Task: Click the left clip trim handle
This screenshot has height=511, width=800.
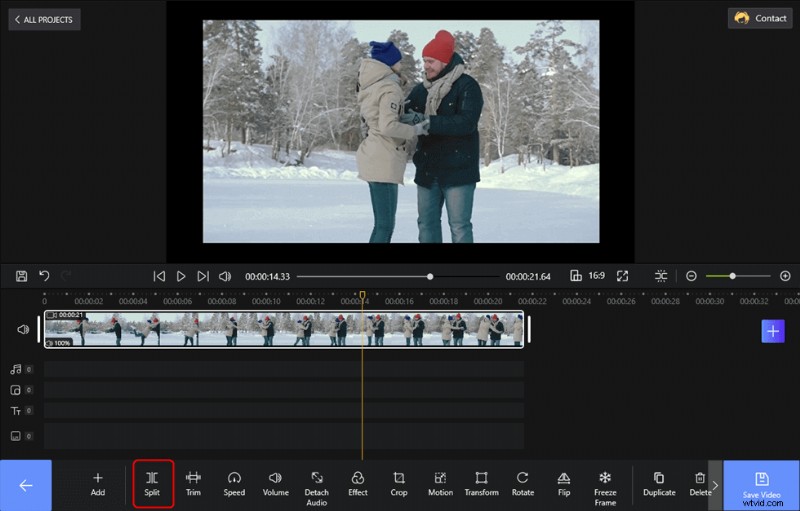Action: point(39,329)
